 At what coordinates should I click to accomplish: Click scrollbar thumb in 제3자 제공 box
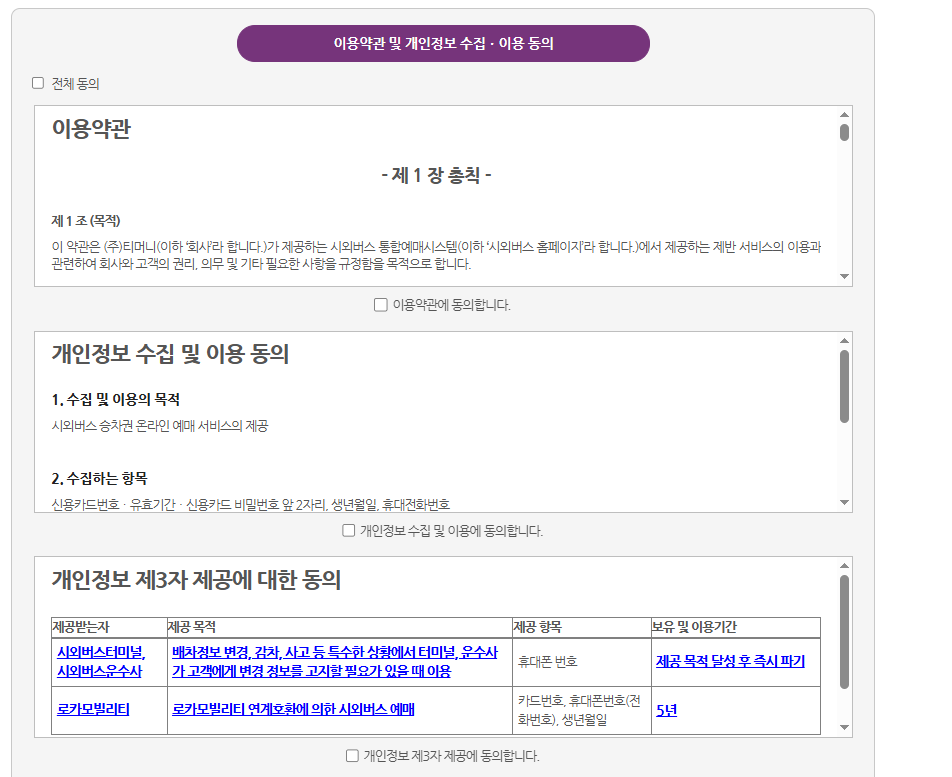click(844, 632)
